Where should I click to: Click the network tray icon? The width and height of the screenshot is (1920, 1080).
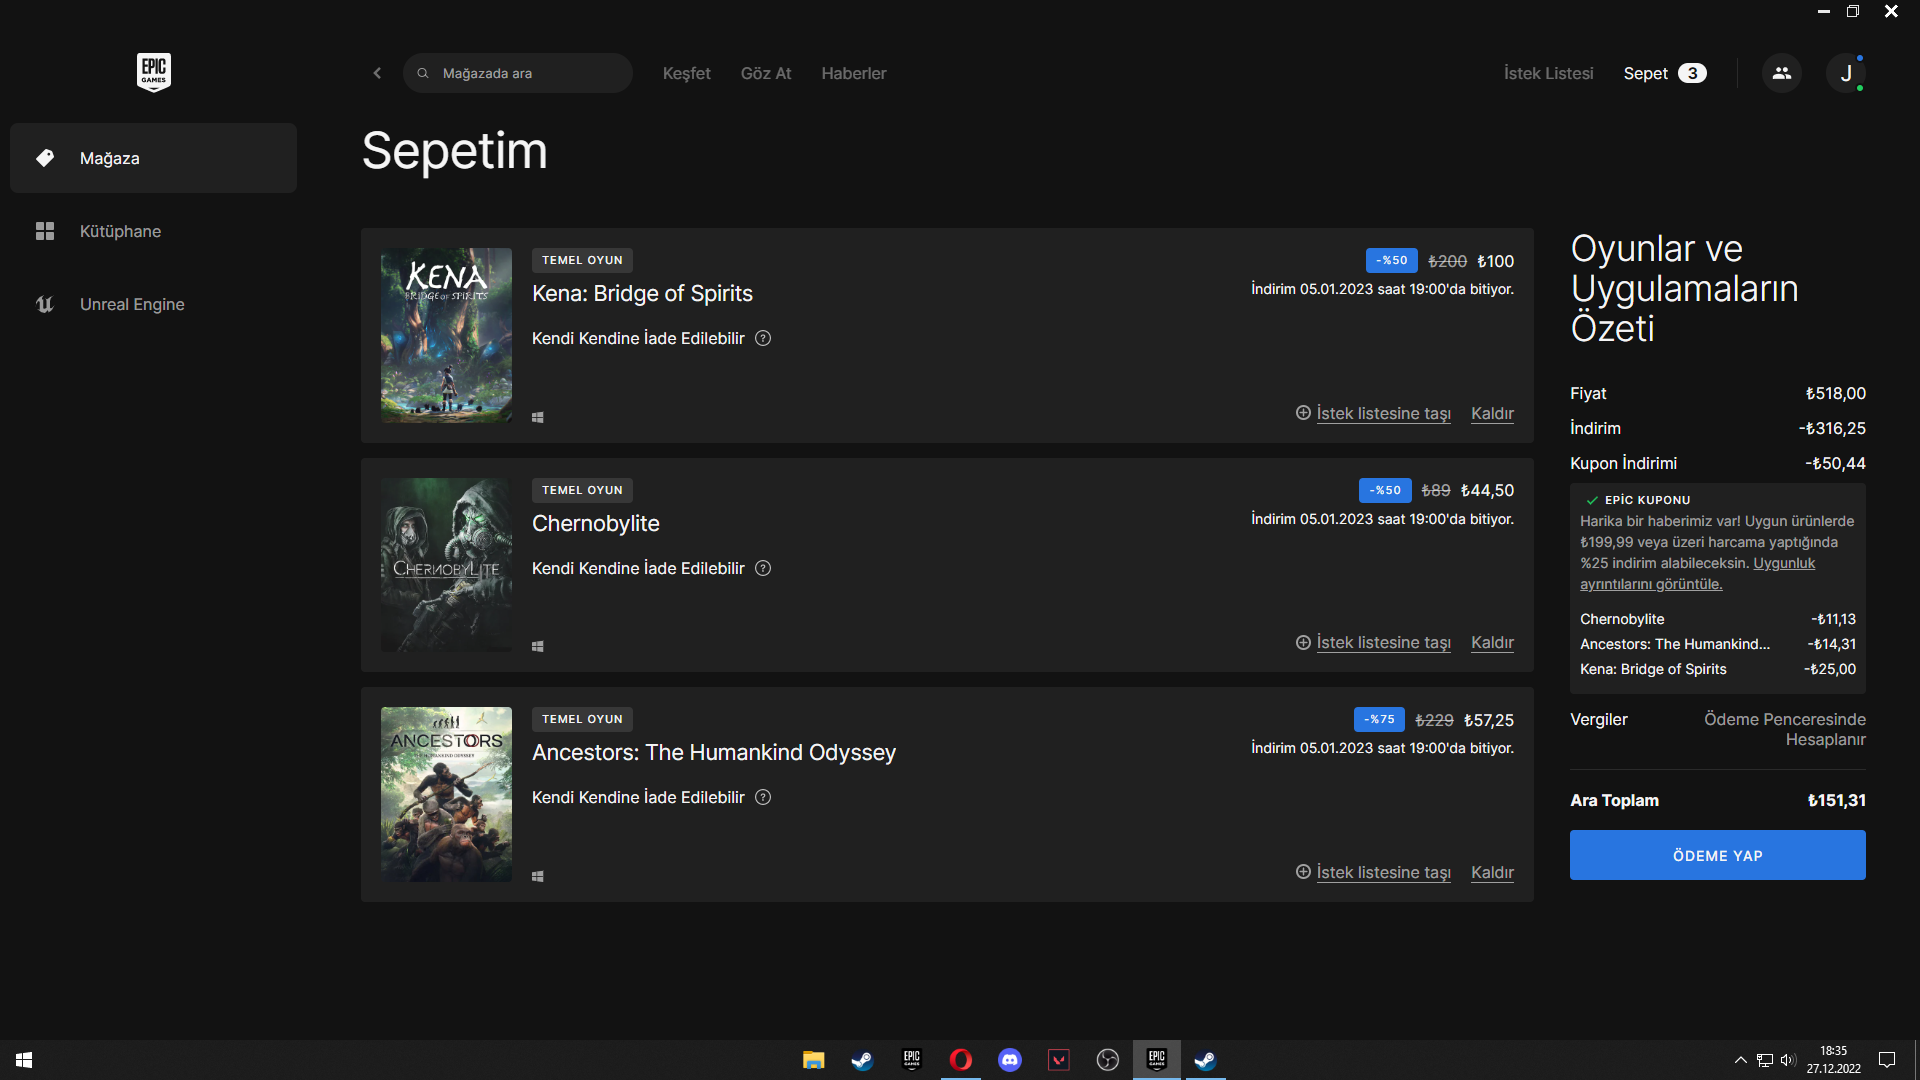1764,1060
